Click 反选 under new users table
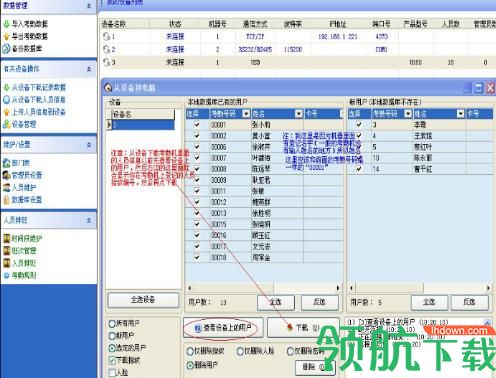Screen dimensions: 496x378 pos(469,302)
